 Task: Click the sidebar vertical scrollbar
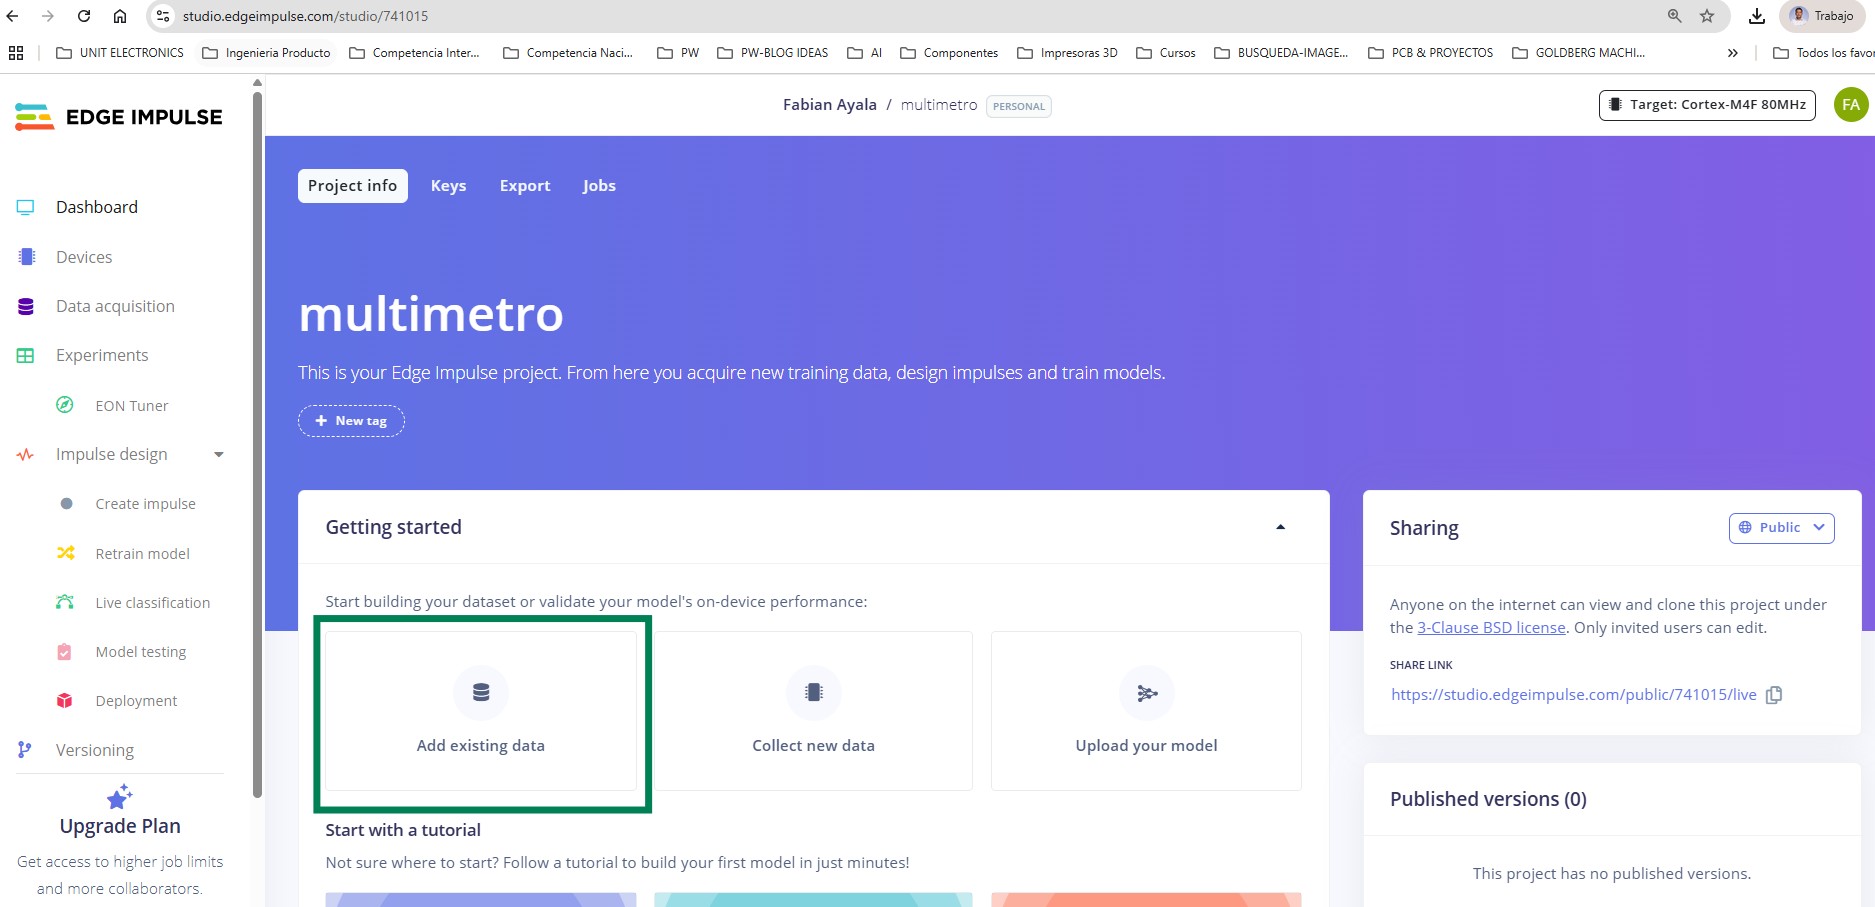pyautogui.click(x=257, y=445)
